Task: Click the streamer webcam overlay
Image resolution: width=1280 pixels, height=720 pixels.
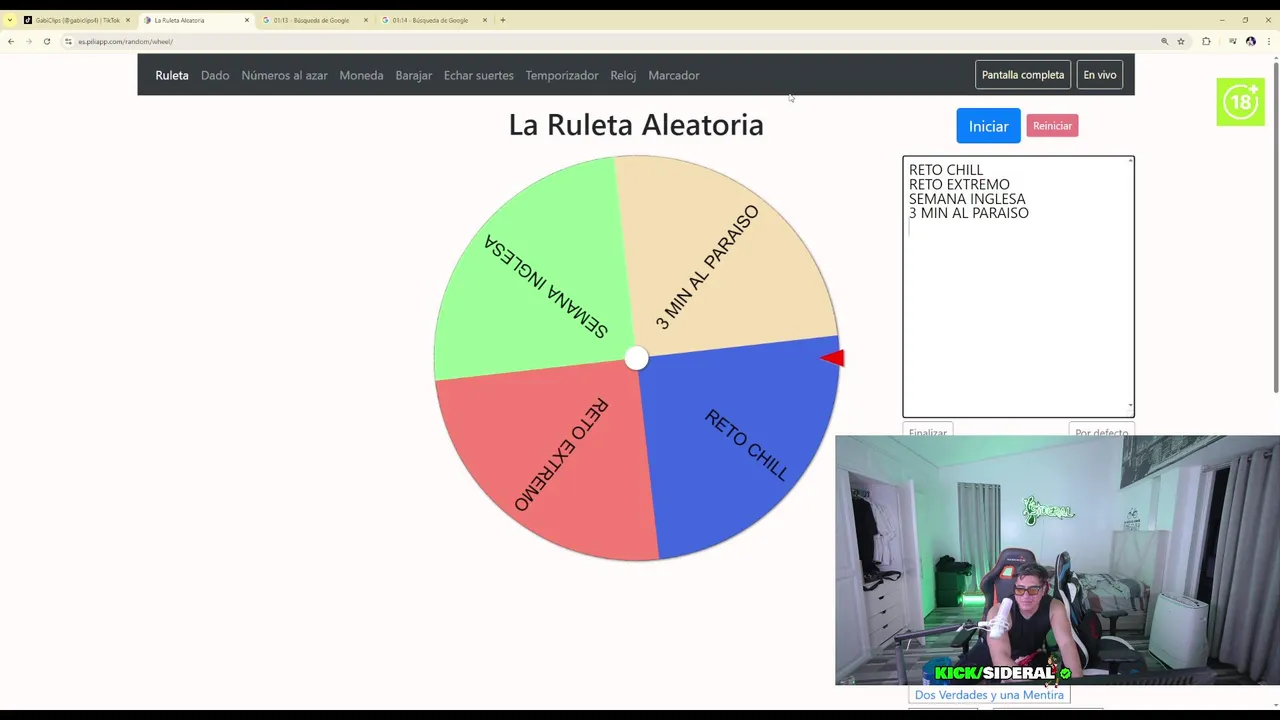Action: coord(1057,560)
